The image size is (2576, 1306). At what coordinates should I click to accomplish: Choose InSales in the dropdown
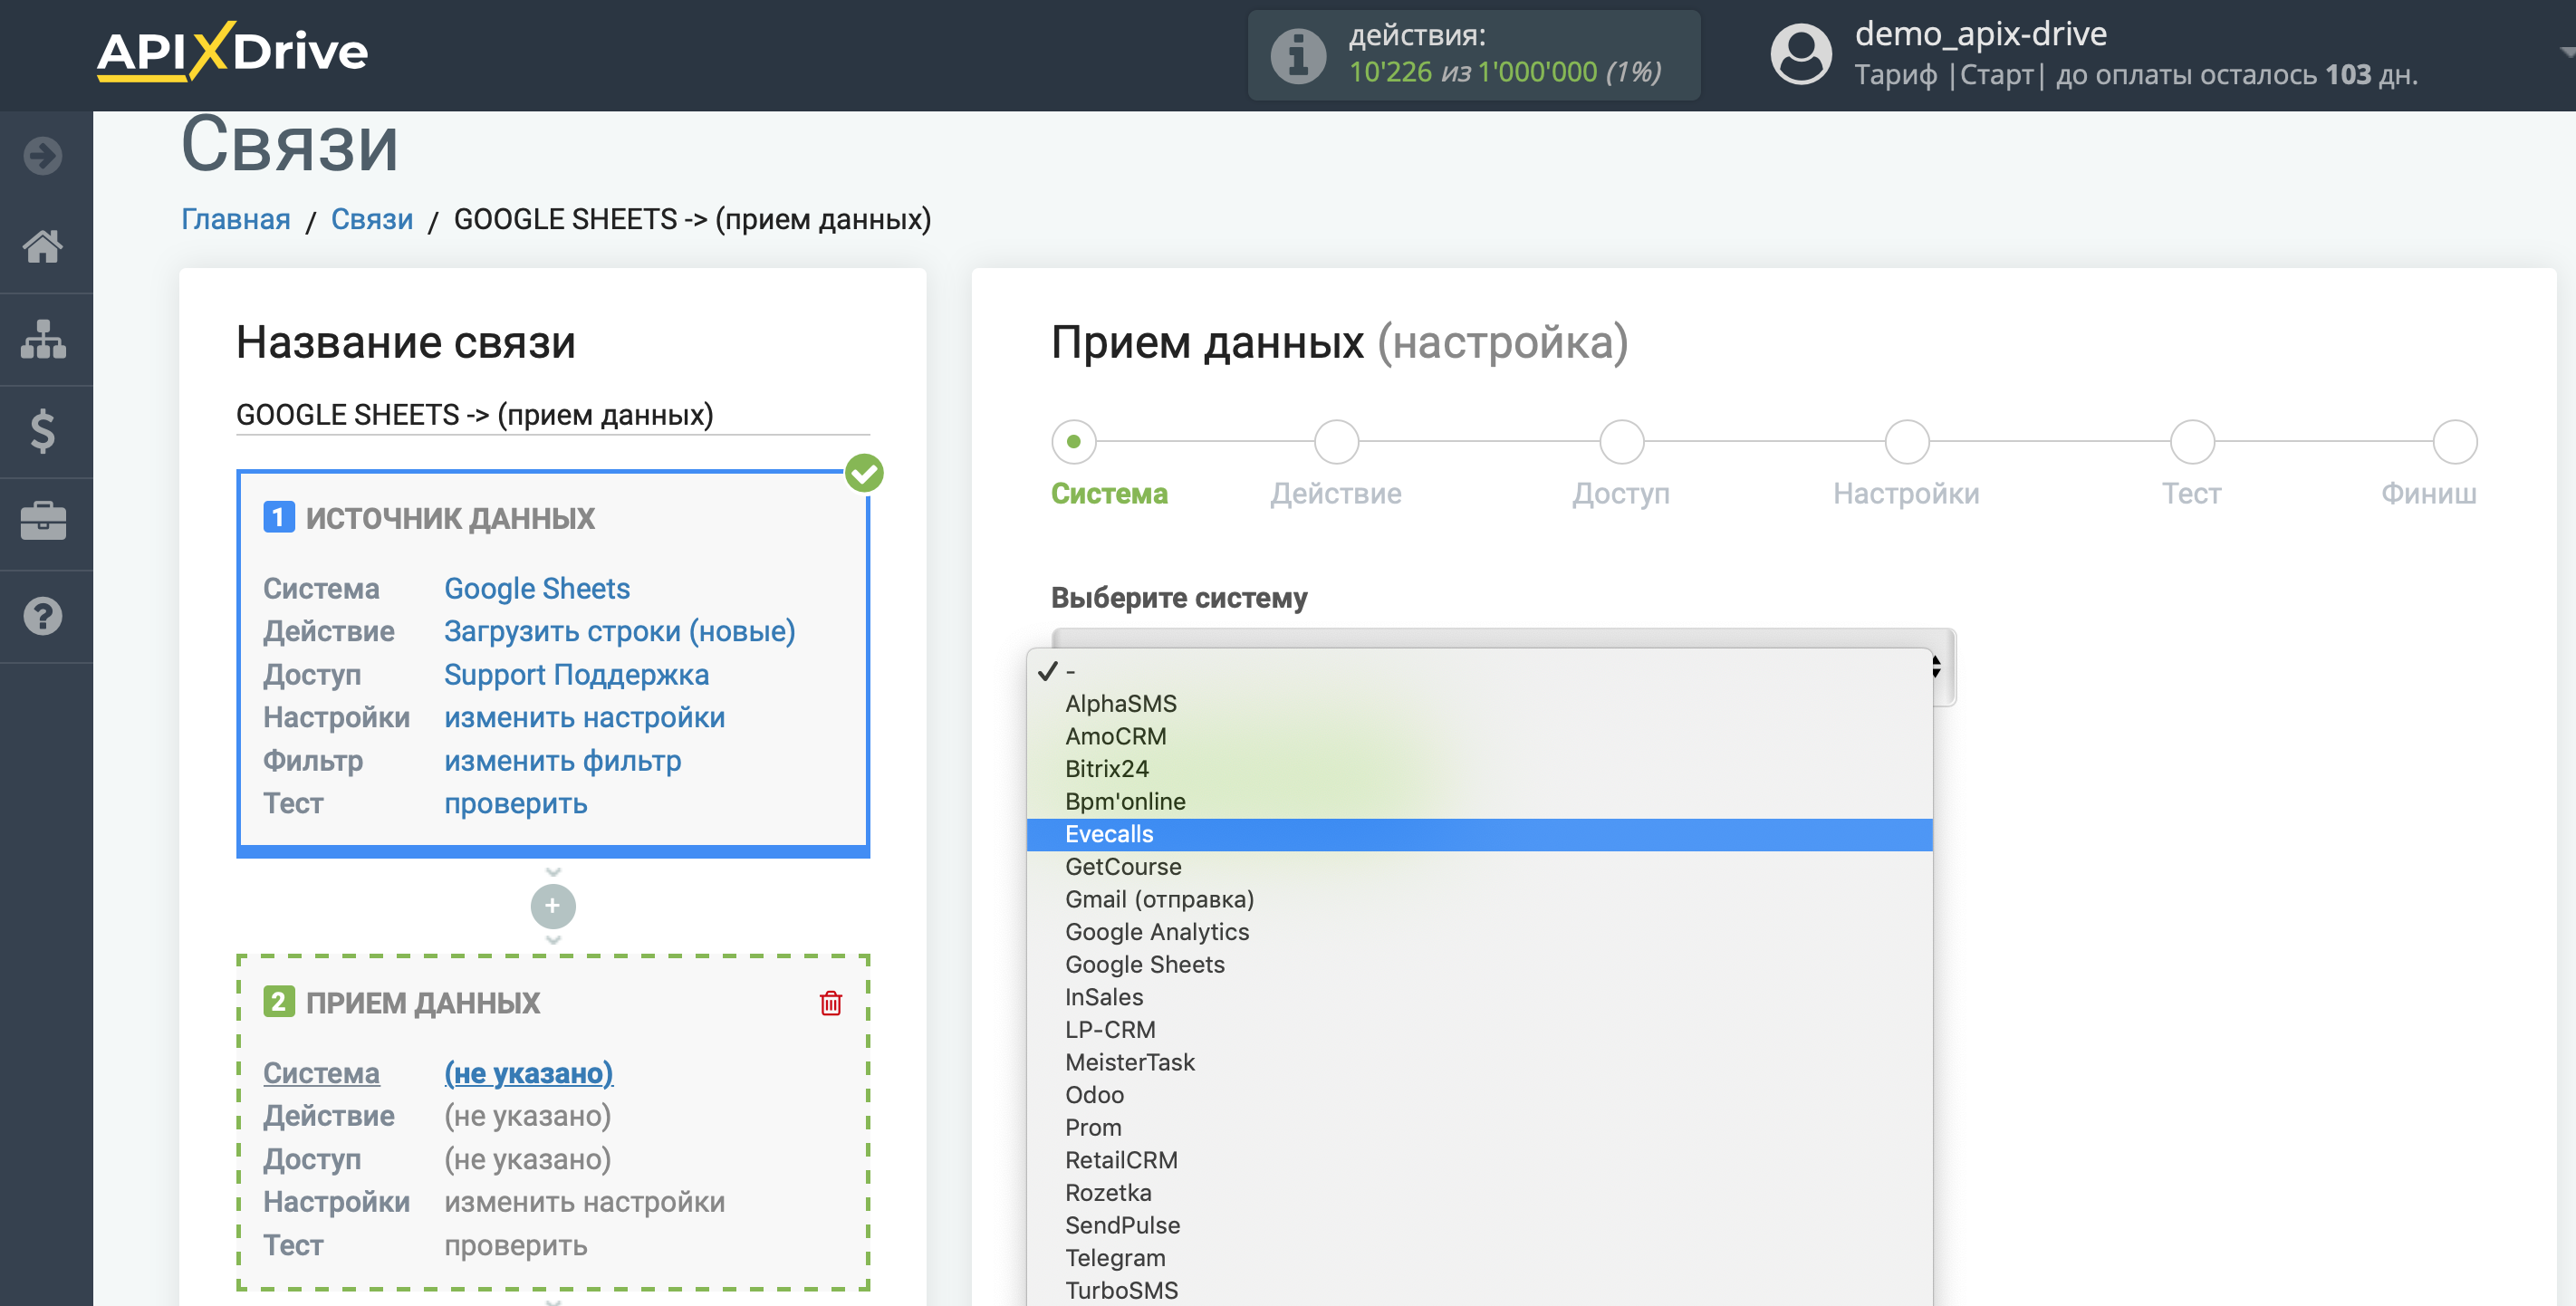(x=1479, y=997)
